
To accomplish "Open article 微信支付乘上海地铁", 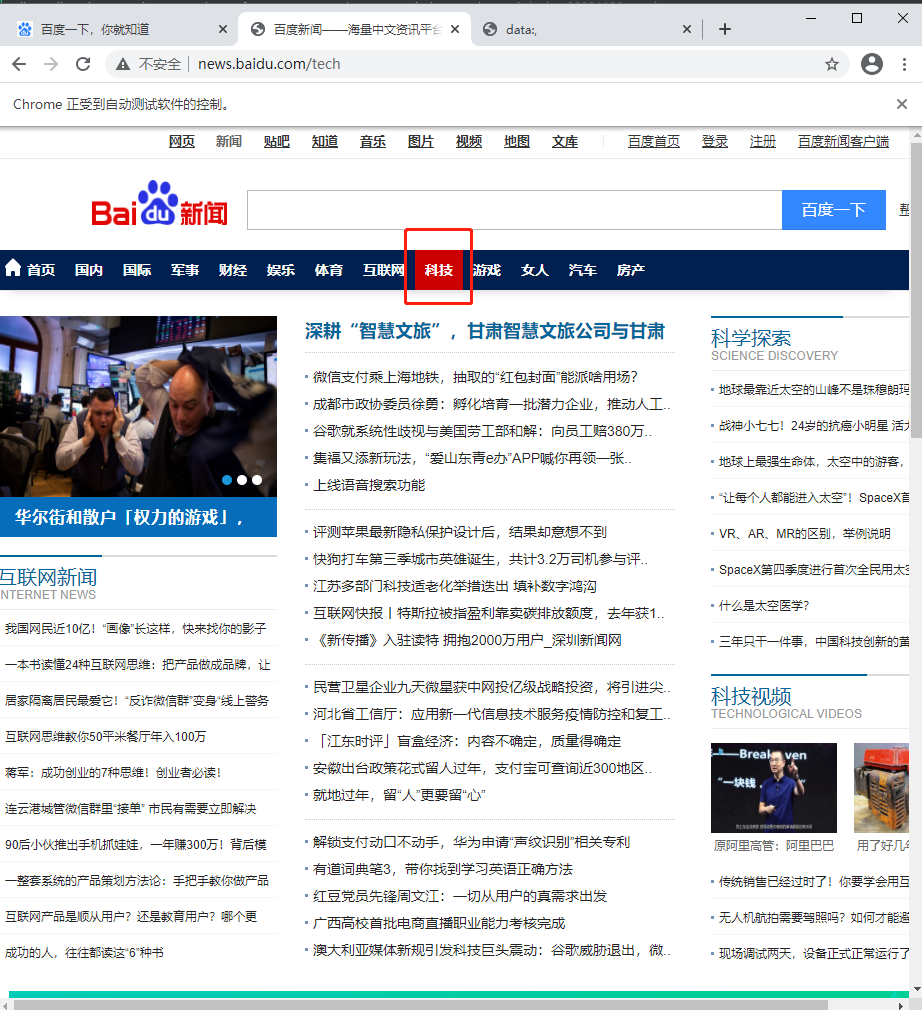I will 475,377.
